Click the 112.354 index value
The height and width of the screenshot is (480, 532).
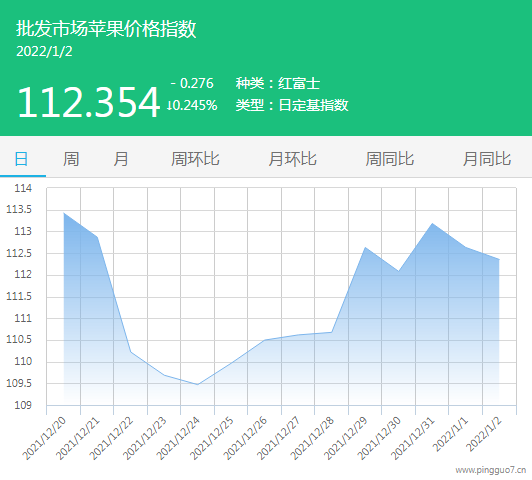[x=88, y=102]
